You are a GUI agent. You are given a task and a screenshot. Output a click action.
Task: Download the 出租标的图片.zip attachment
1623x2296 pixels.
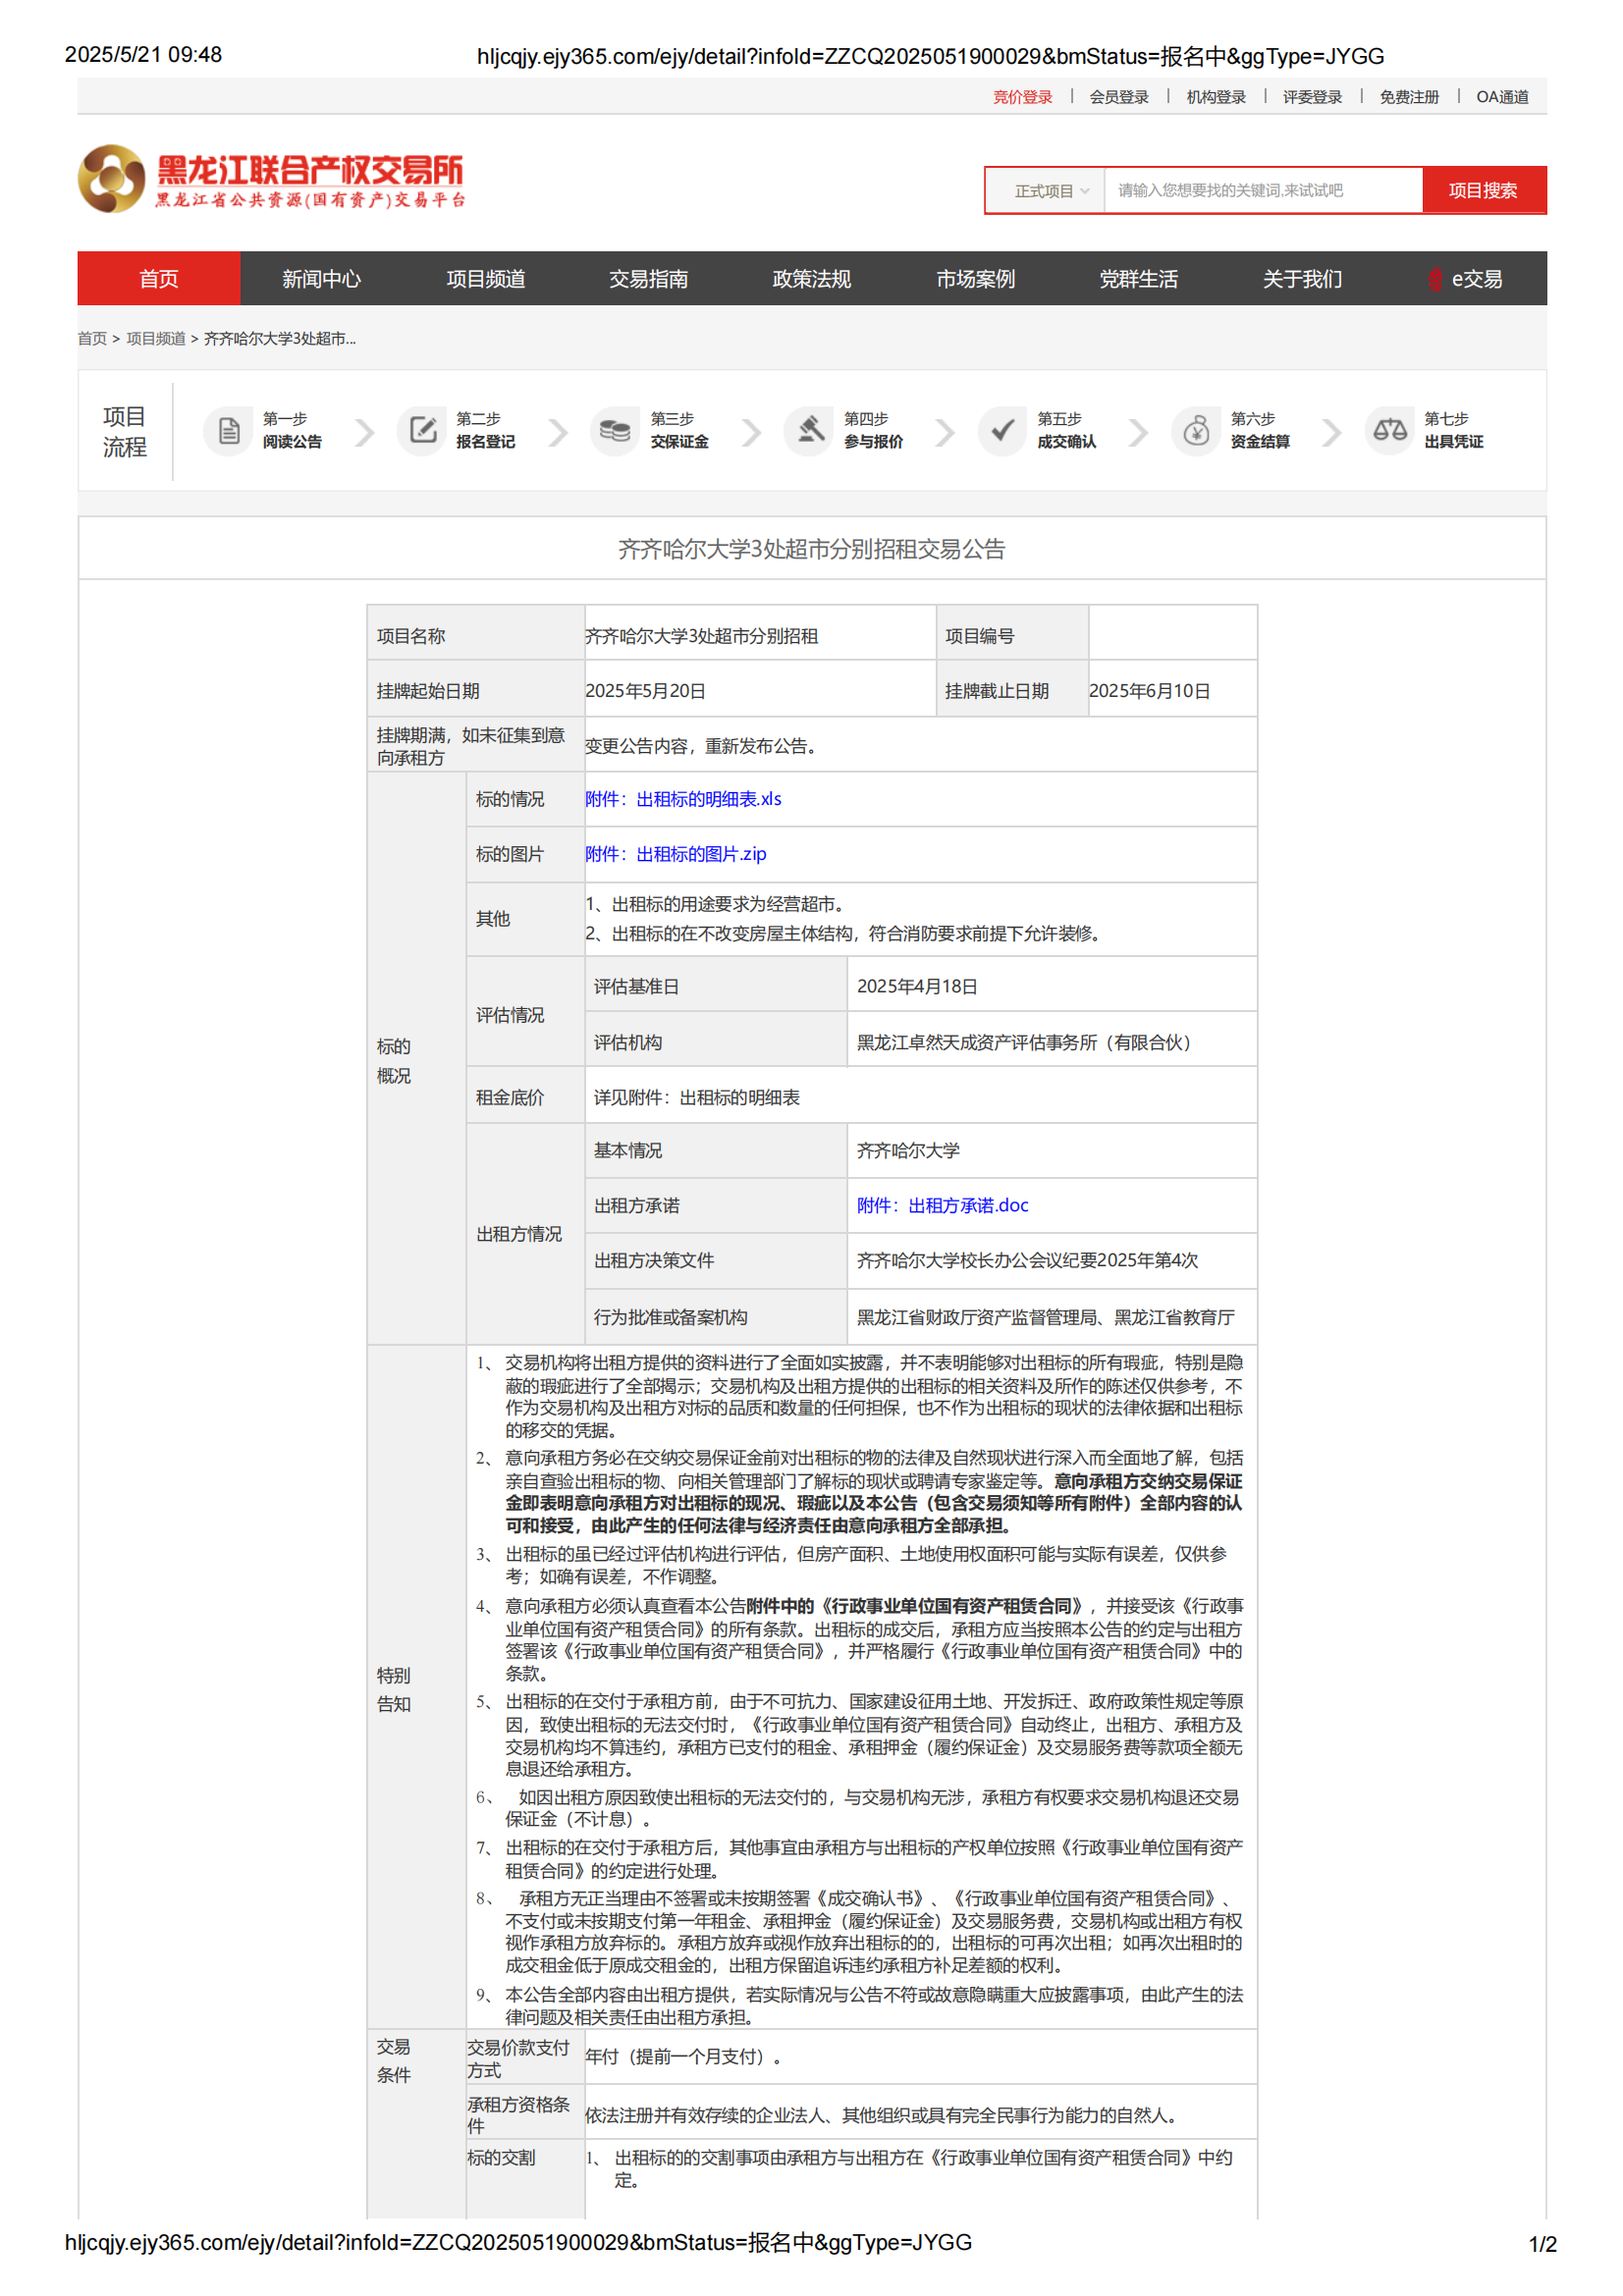tap(675, 854)
